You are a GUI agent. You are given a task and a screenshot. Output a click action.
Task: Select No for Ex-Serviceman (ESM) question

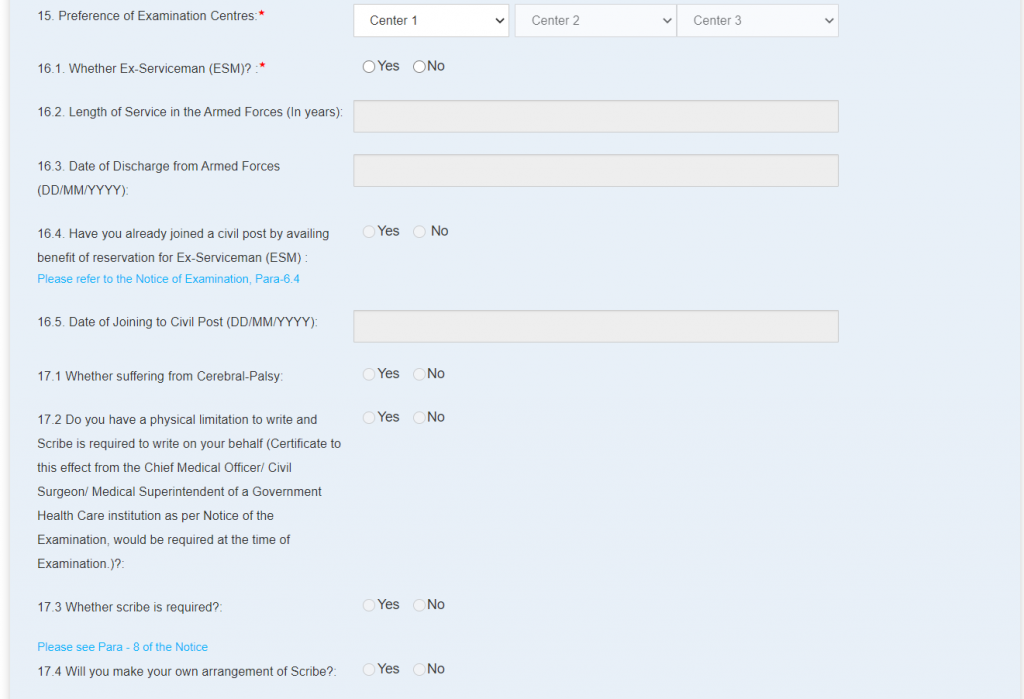[419, 66]
